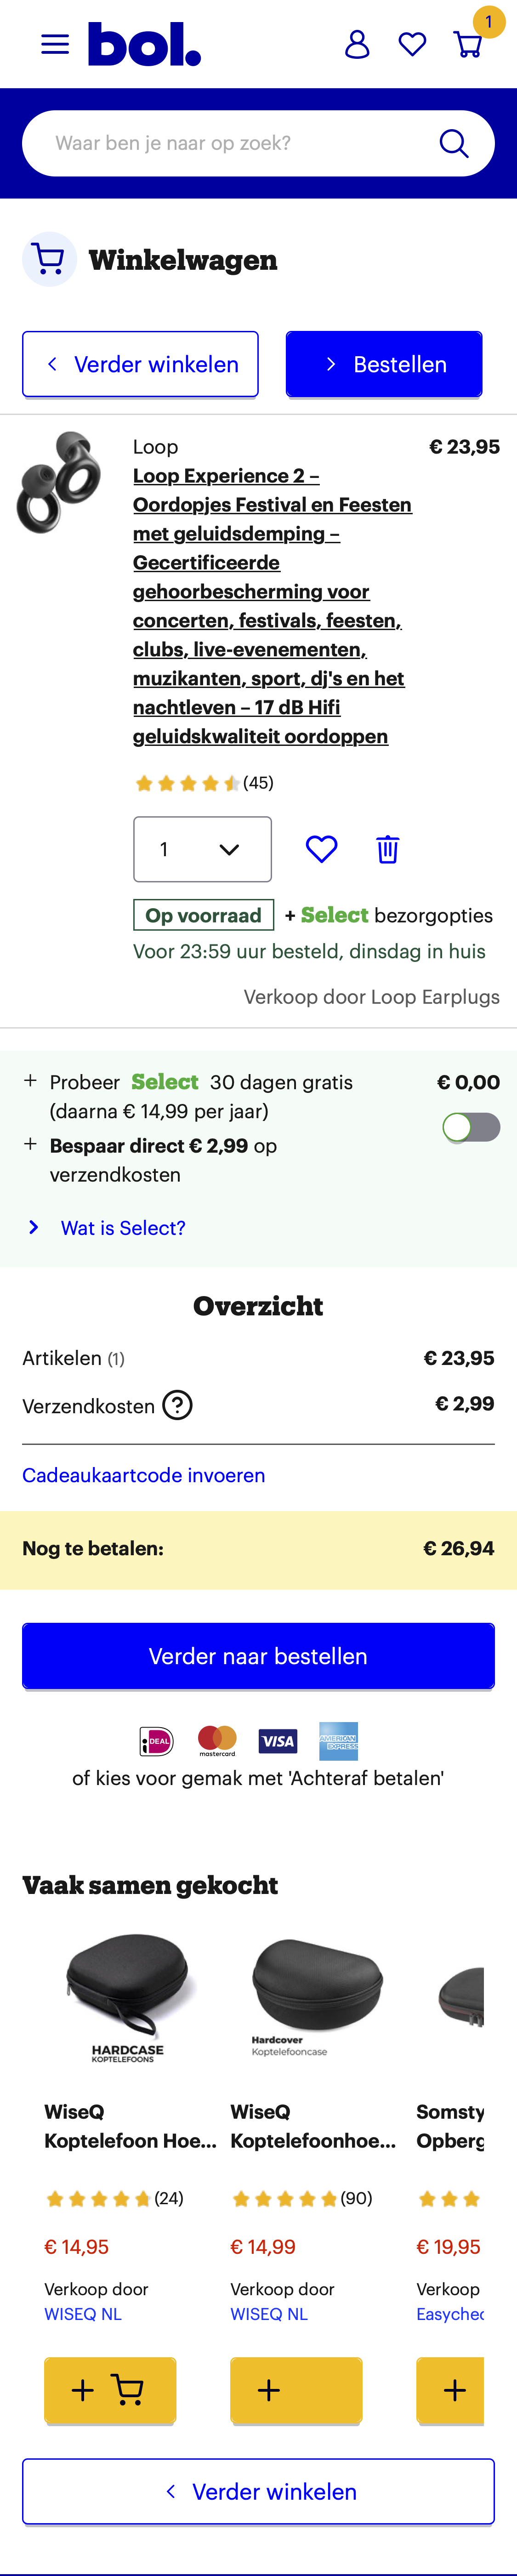Delete Loop earplugs from cart
The image size is (517, 2576).
click(387, 849)
